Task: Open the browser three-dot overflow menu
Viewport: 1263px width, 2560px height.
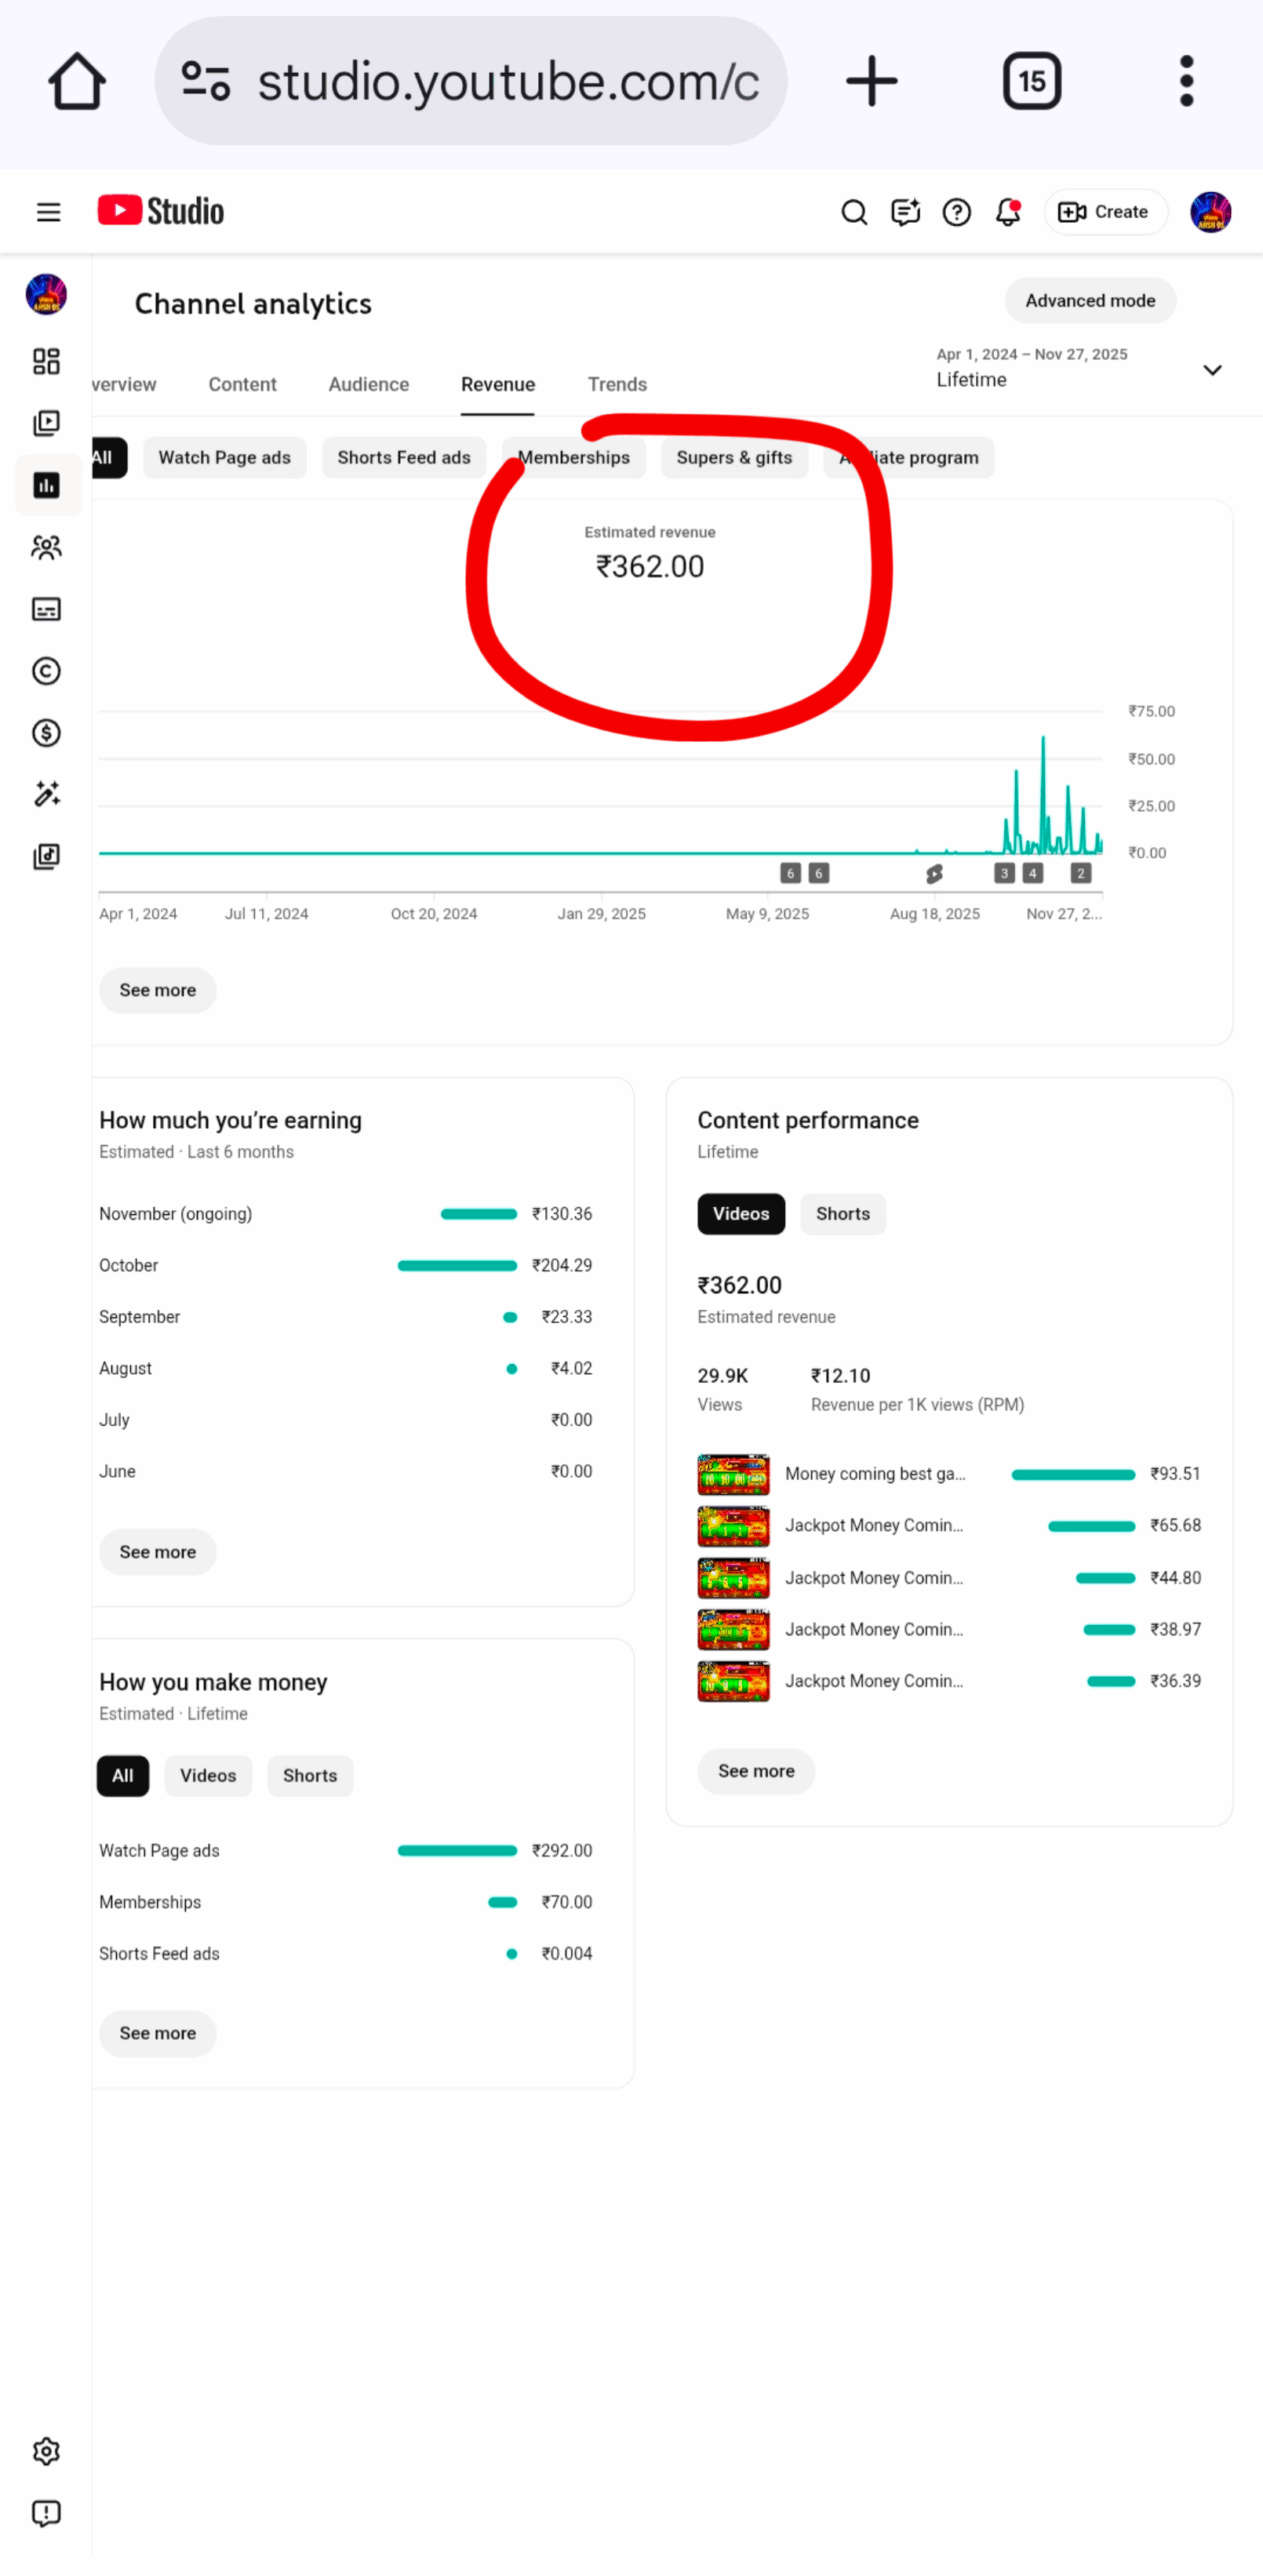Action: [1186, 81]
